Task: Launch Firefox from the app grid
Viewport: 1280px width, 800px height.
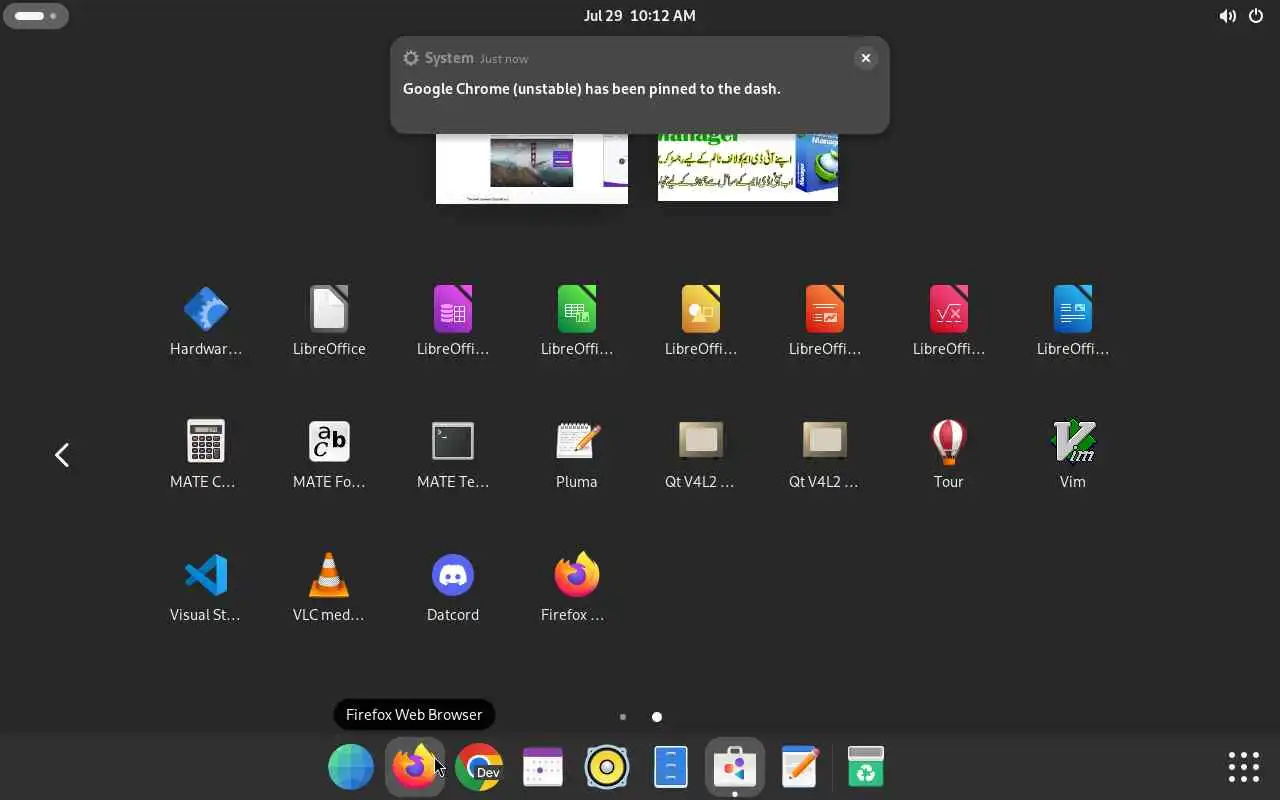Action: click(x=577, y=587)
